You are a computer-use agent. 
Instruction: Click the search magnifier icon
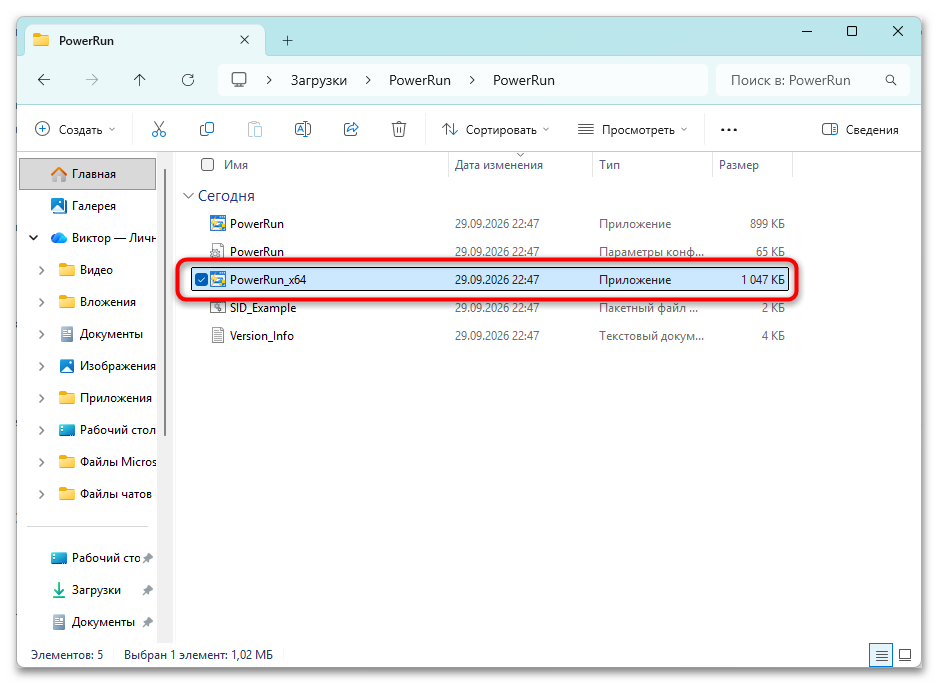891,80
